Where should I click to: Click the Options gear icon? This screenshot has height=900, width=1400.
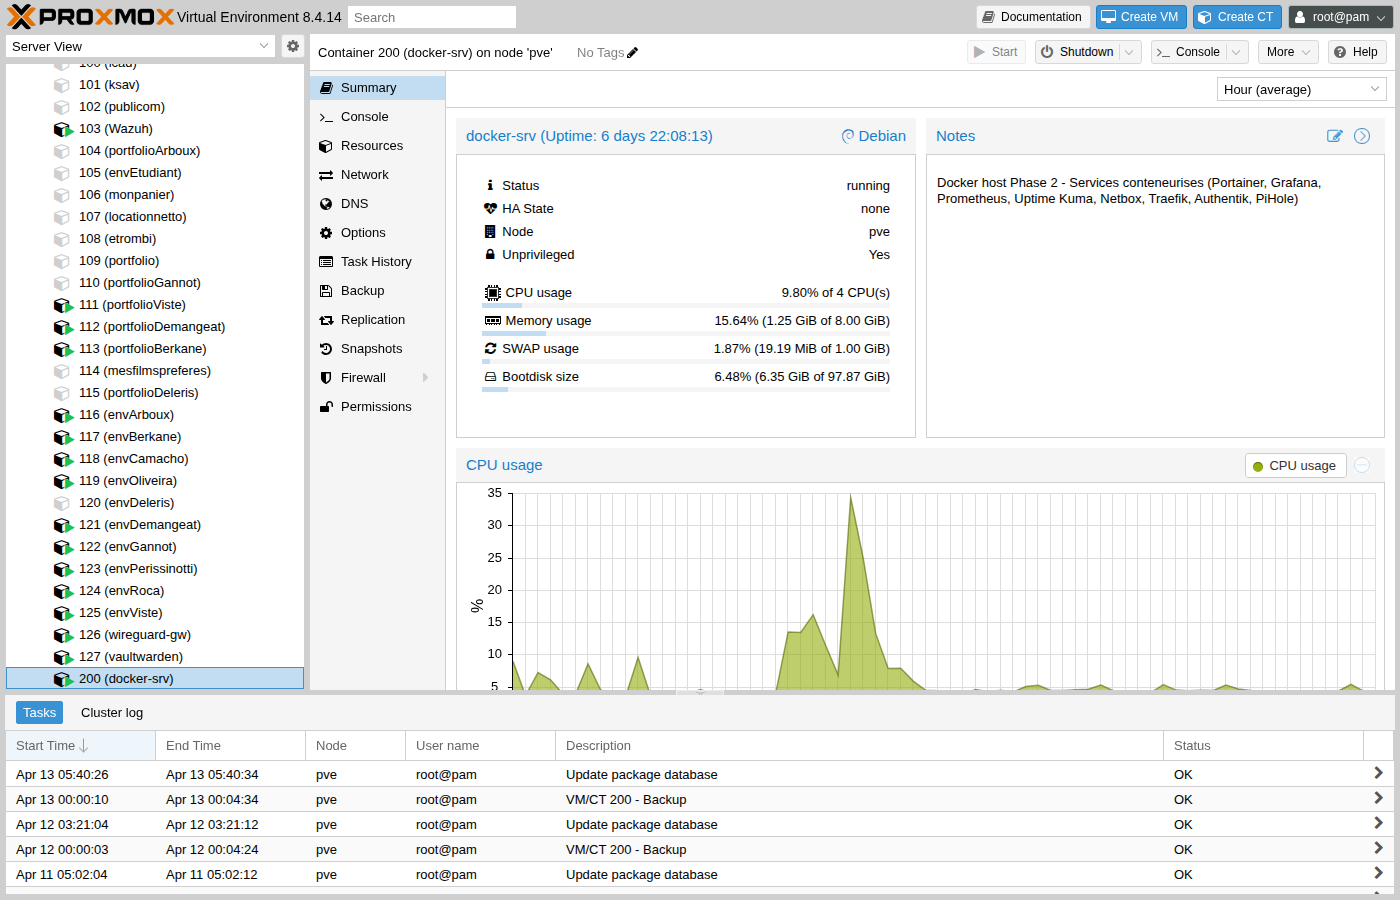(326, 233)
